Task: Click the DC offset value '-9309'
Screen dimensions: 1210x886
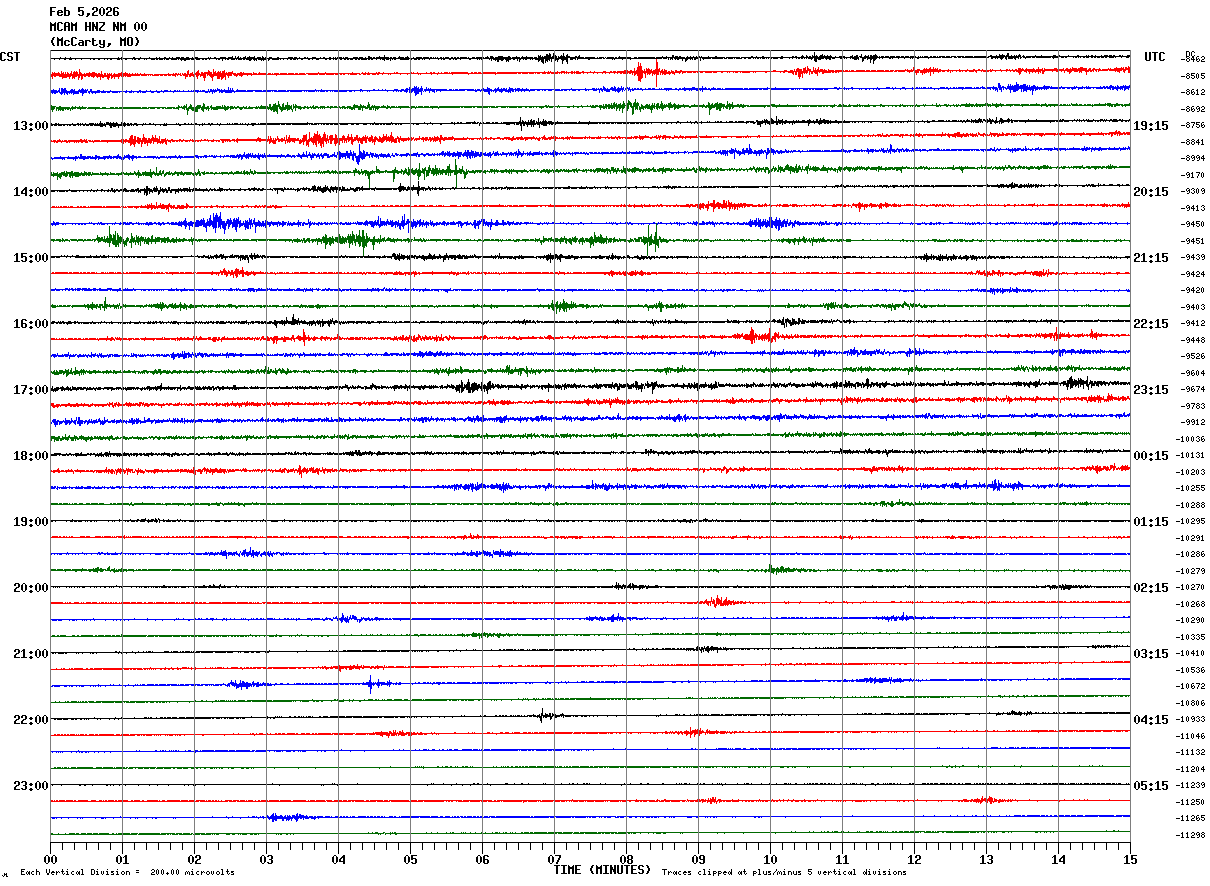Action: coord(1193,191)
